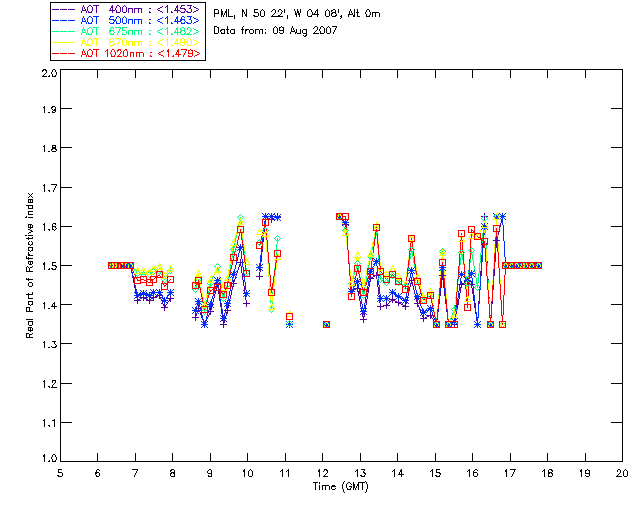Click the x-axis tick label 9
The width and height of the screenshot is (640, 512).
click(x=210, y=473)
